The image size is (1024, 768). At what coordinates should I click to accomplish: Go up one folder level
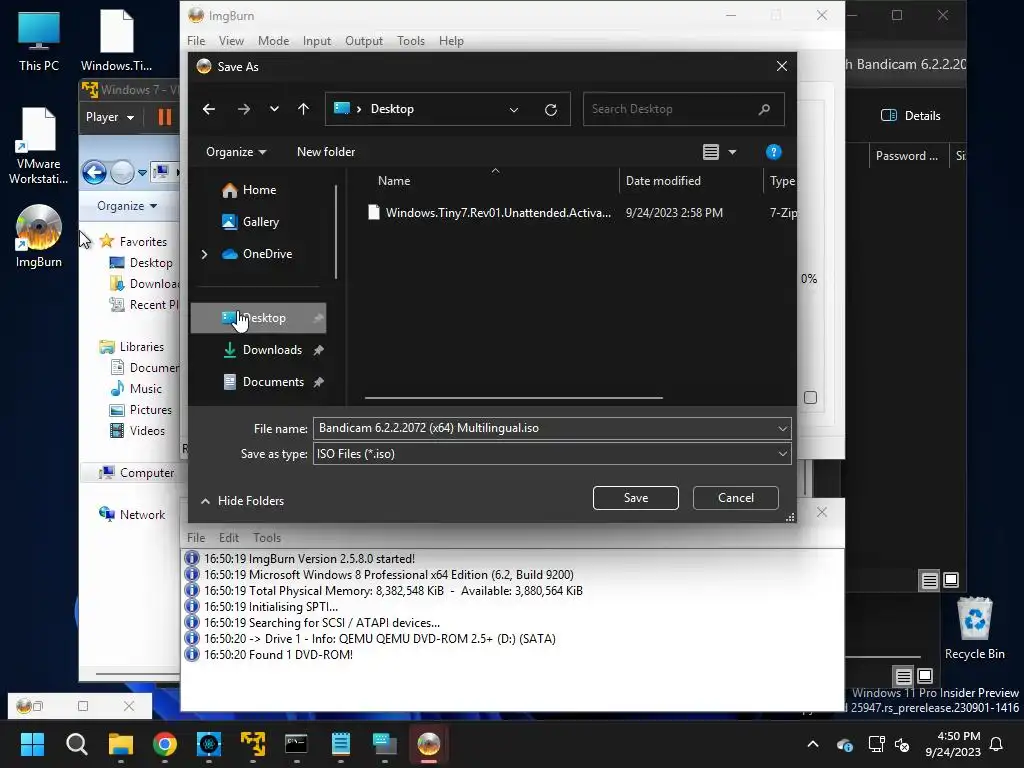[x=303, y=109]
